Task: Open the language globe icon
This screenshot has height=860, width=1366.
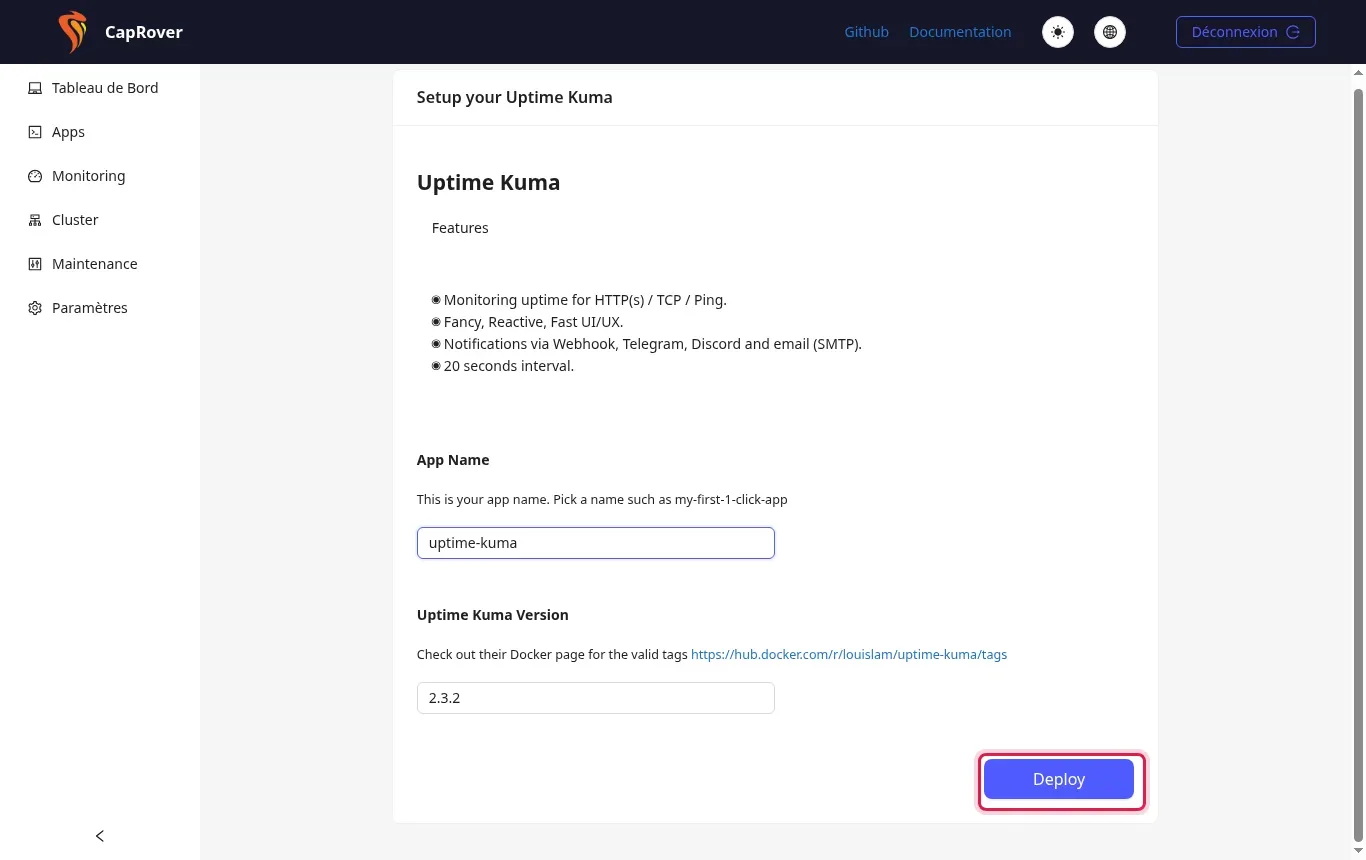Action: click(1110, 32)
